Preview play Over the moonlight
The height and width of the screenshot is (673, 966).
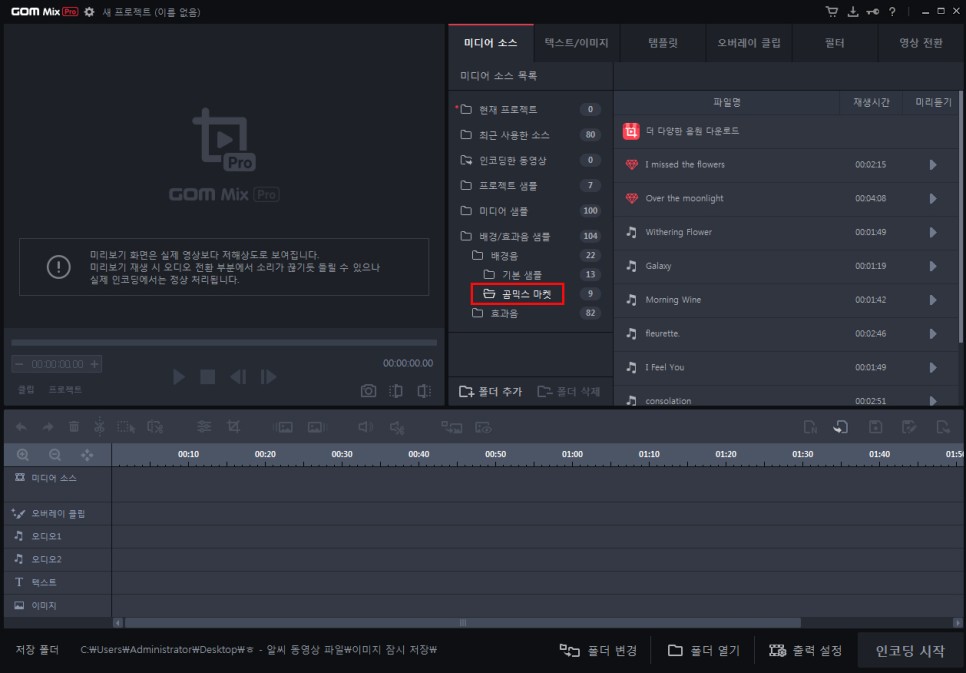point(933,198)
